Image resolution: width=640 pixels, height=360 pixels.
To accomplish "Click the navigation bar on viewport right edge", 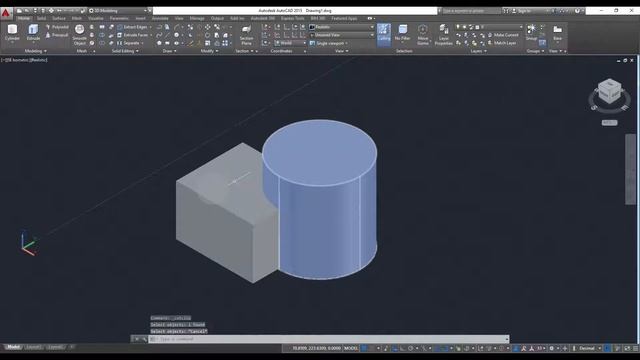I will [x=630, y=169].
